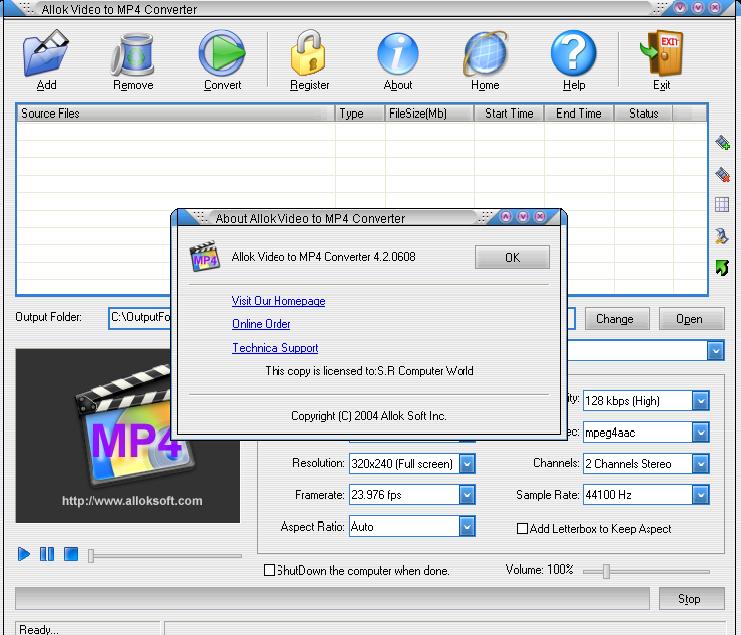Viewport: 741px width, 635px height.
Task: Click the Volume slider handle
Action: pyautogui.click(x=606, y=571)
